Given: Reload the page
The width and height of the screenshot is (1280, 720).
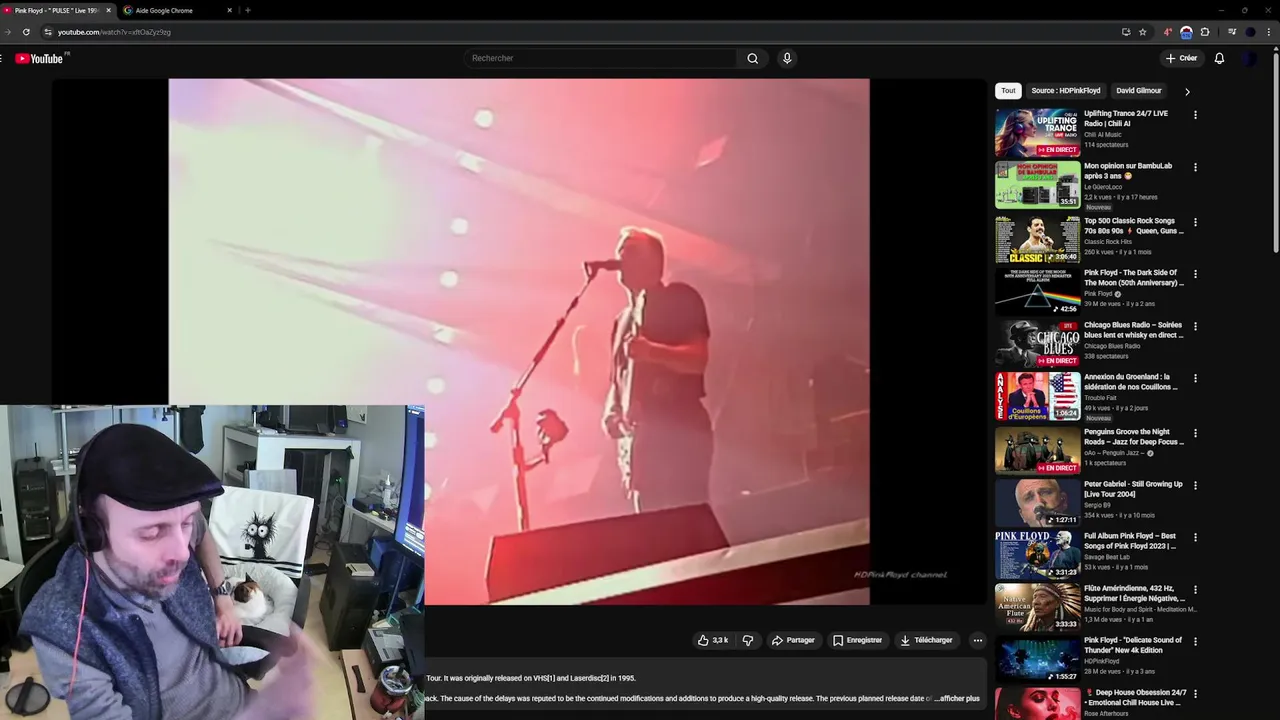Looking at the screenshot, I should coord(26,32).
